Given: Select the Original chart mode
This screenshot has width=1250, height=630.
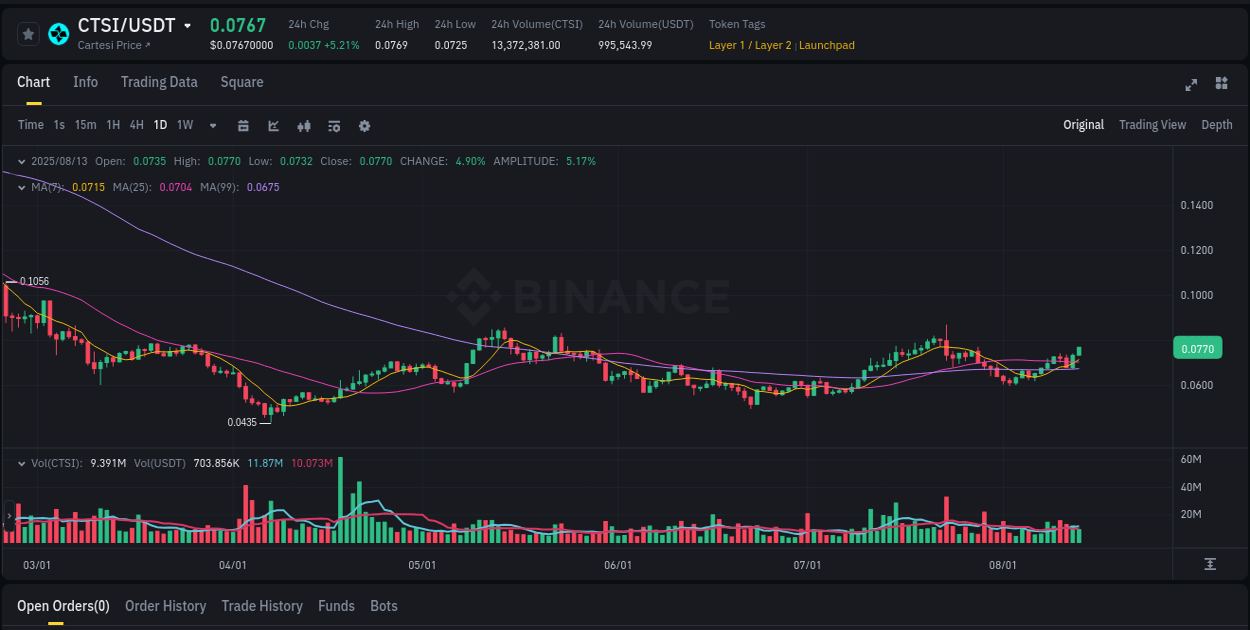Looking at the screenshot, I should 1083,124.
